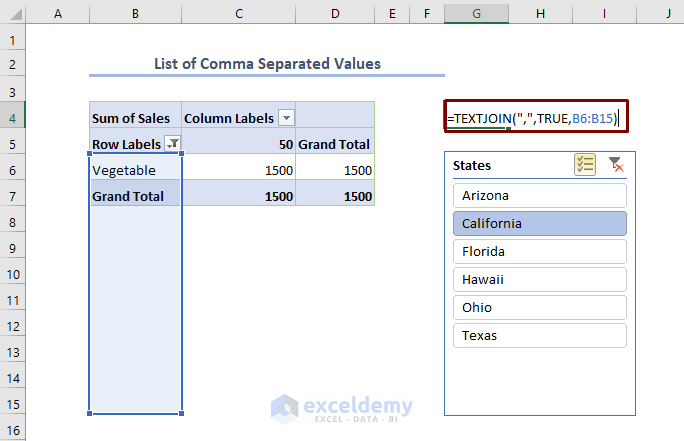
Task: Clear the filter on the States slicer
Action: (x=616, y=165)
